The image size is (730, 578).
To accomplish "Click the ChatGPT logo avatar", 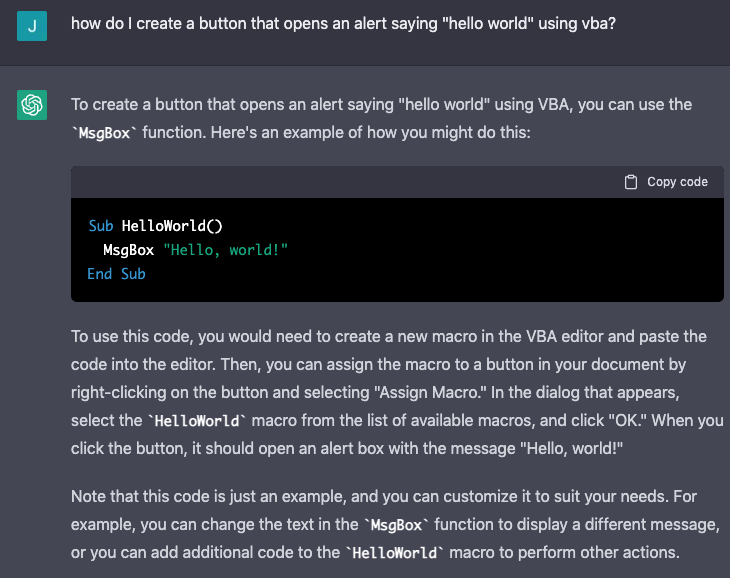I will click(32, 105).
